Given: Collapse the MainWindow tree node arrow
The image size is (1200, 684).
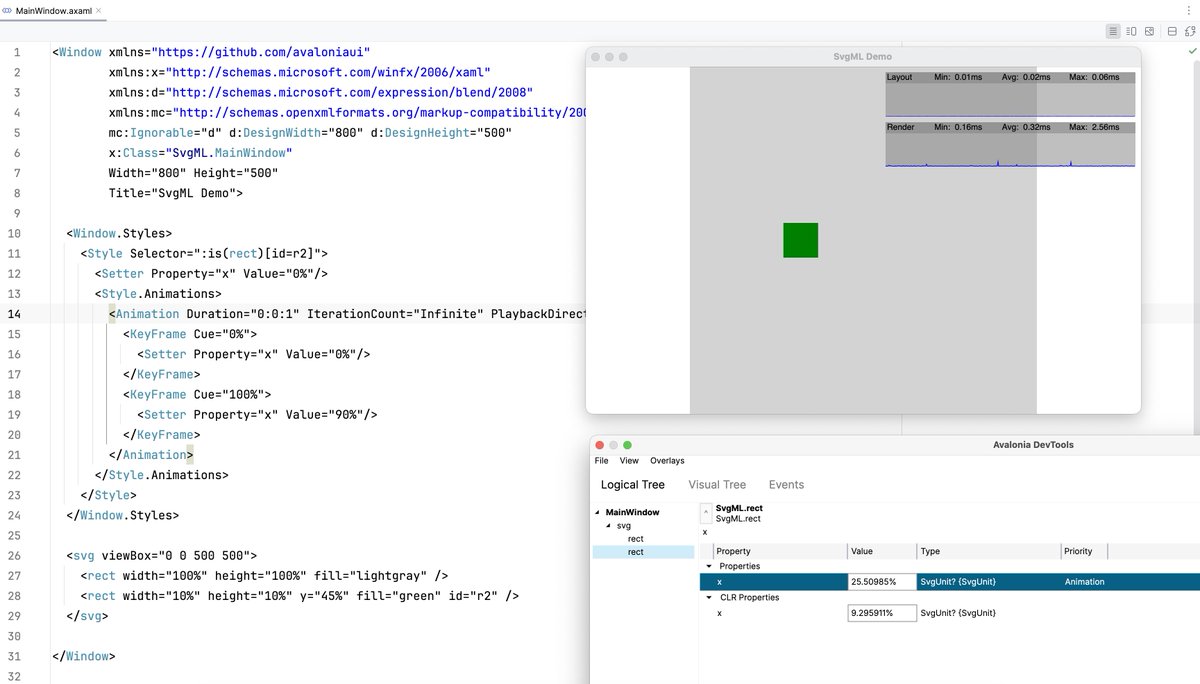Looking at the screenshot, I should pyautogui.click(x=598, y=513).
